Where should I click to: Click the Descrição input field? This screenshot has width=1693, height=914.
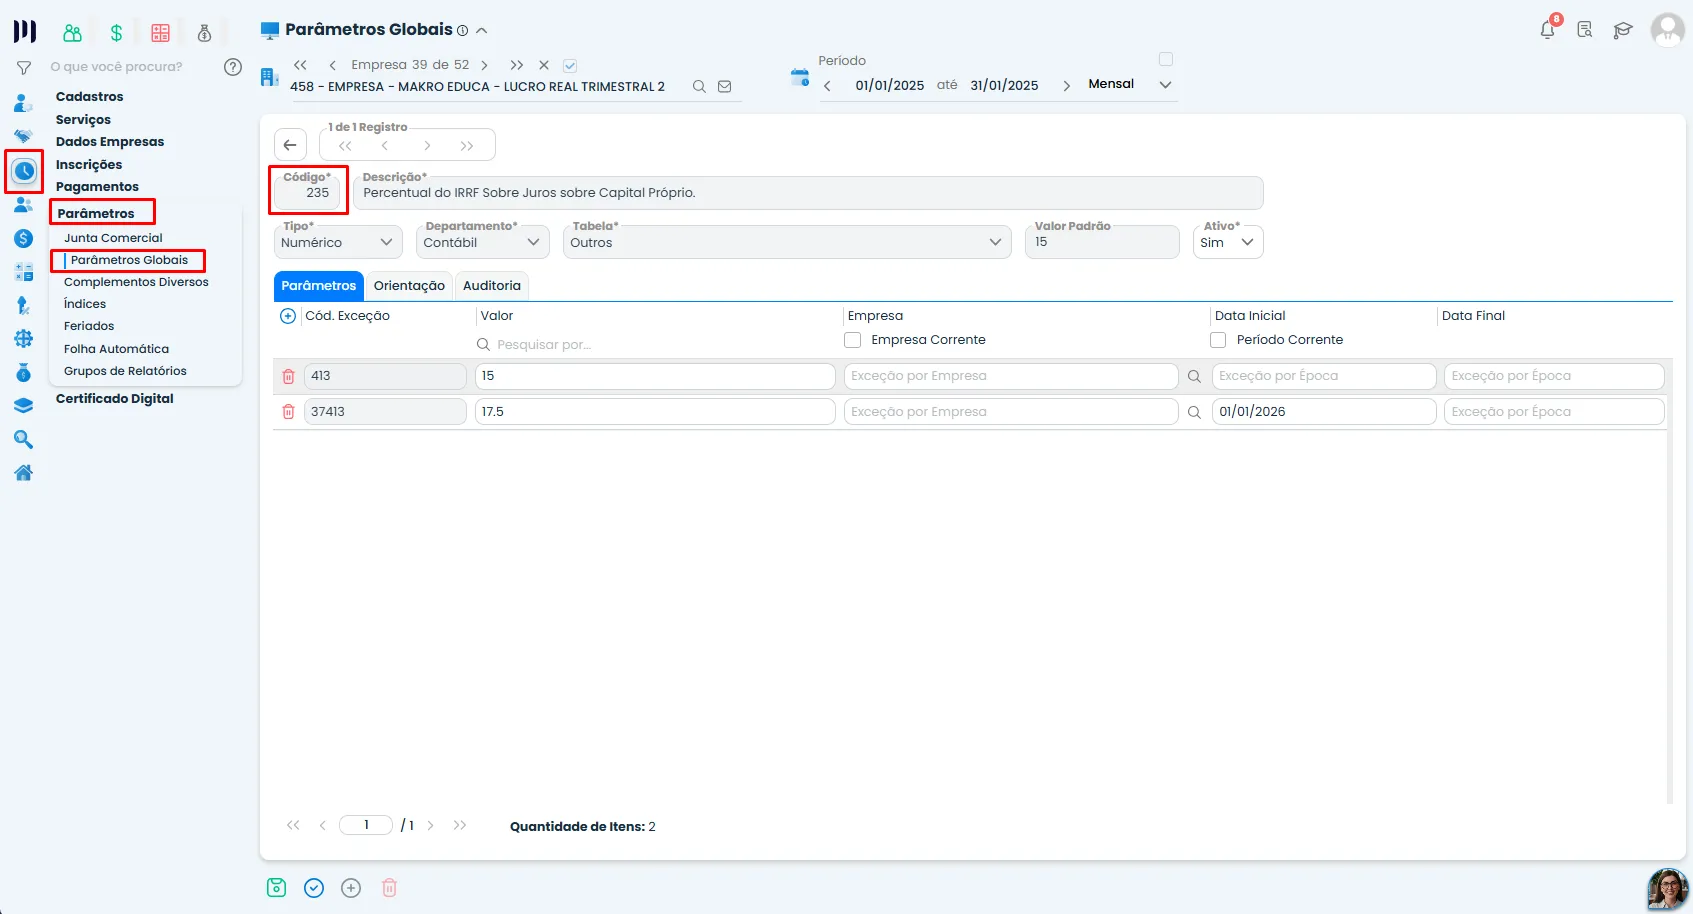[x=808, y=193]
